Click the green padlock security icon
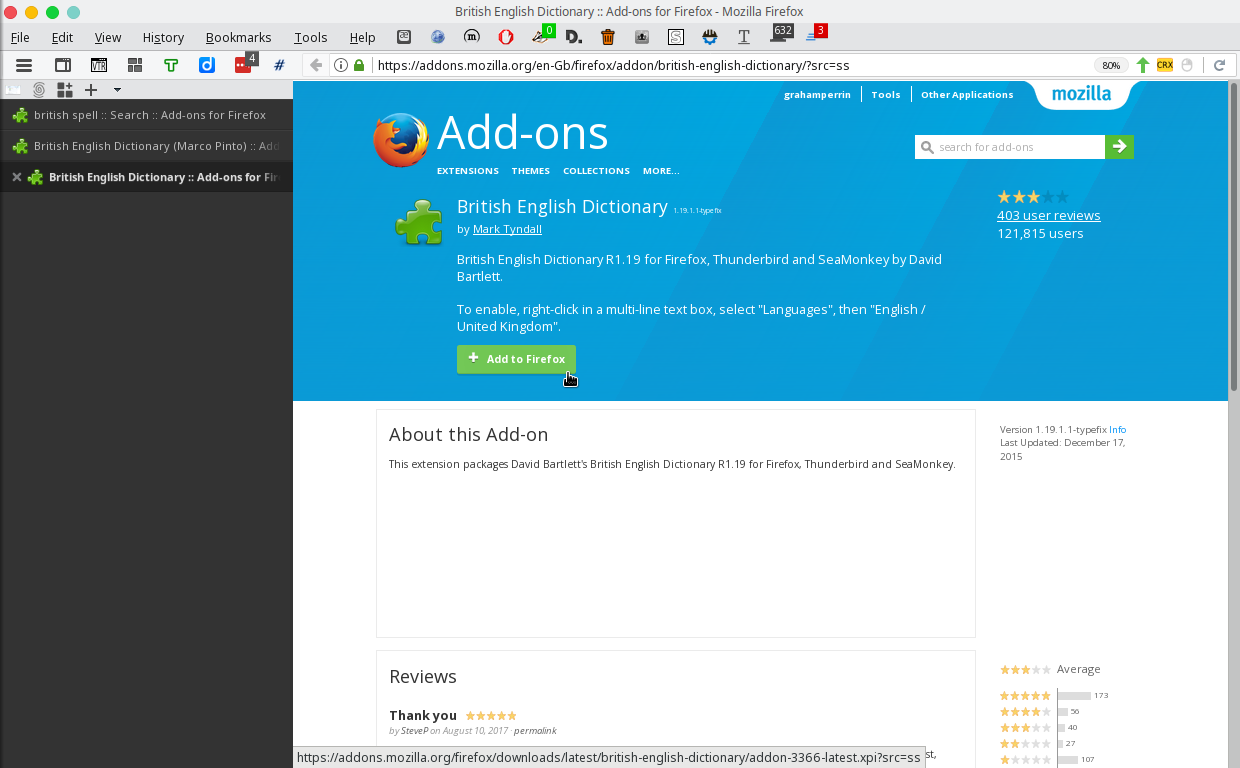This screenshot has width=1240, height=768. tap(359, 65)
